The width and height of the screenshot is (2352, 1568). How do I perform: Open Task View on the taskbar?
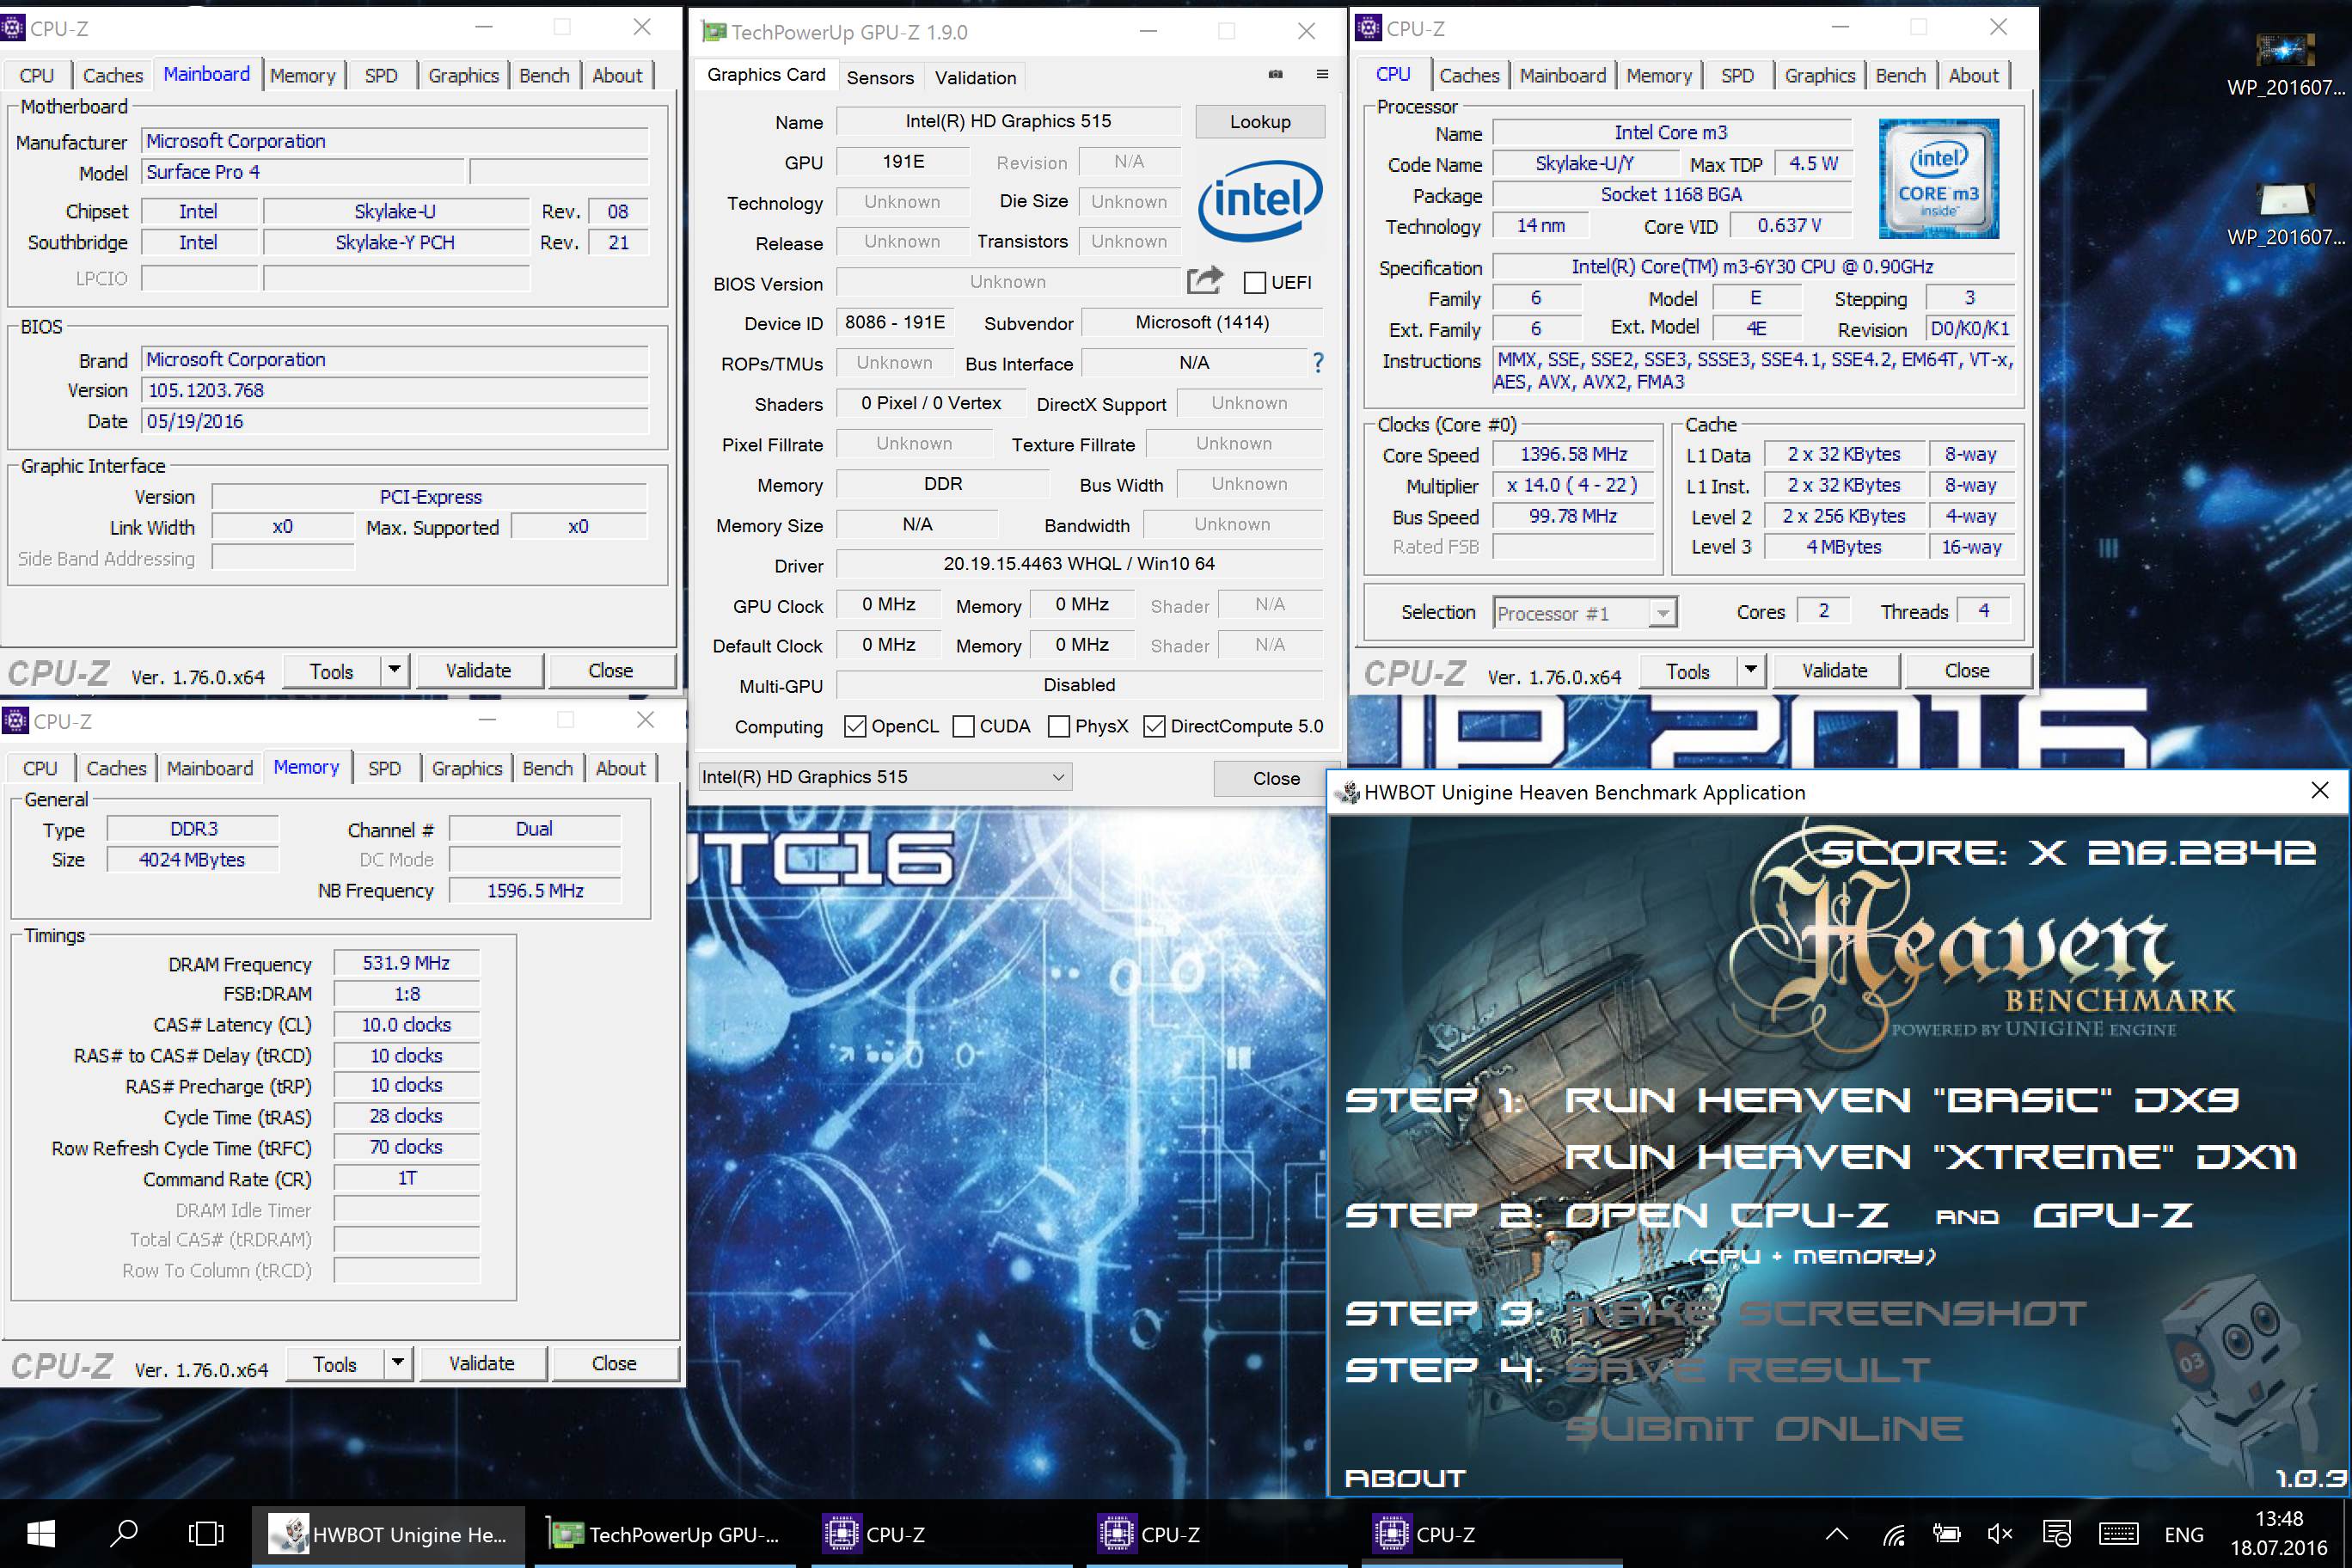[207, 1534]
